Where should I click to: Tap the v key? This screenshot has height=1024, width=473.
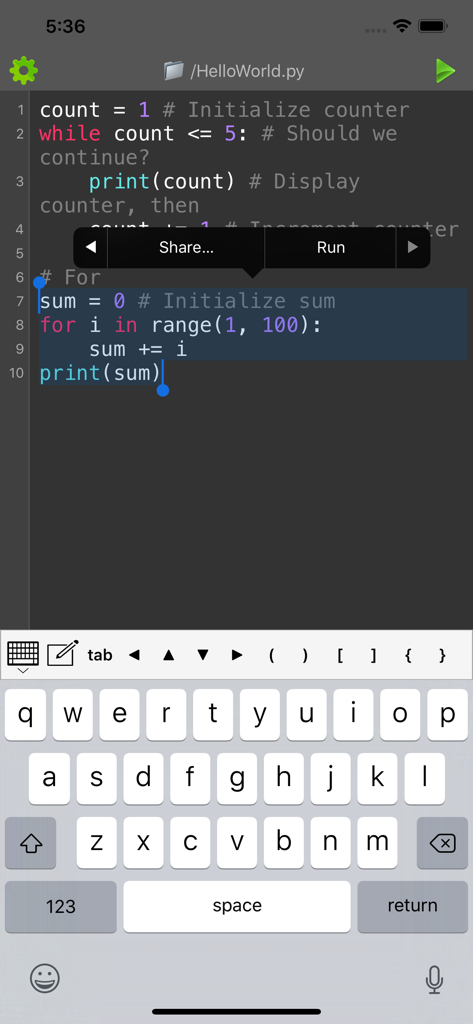(x=236, y=842)
